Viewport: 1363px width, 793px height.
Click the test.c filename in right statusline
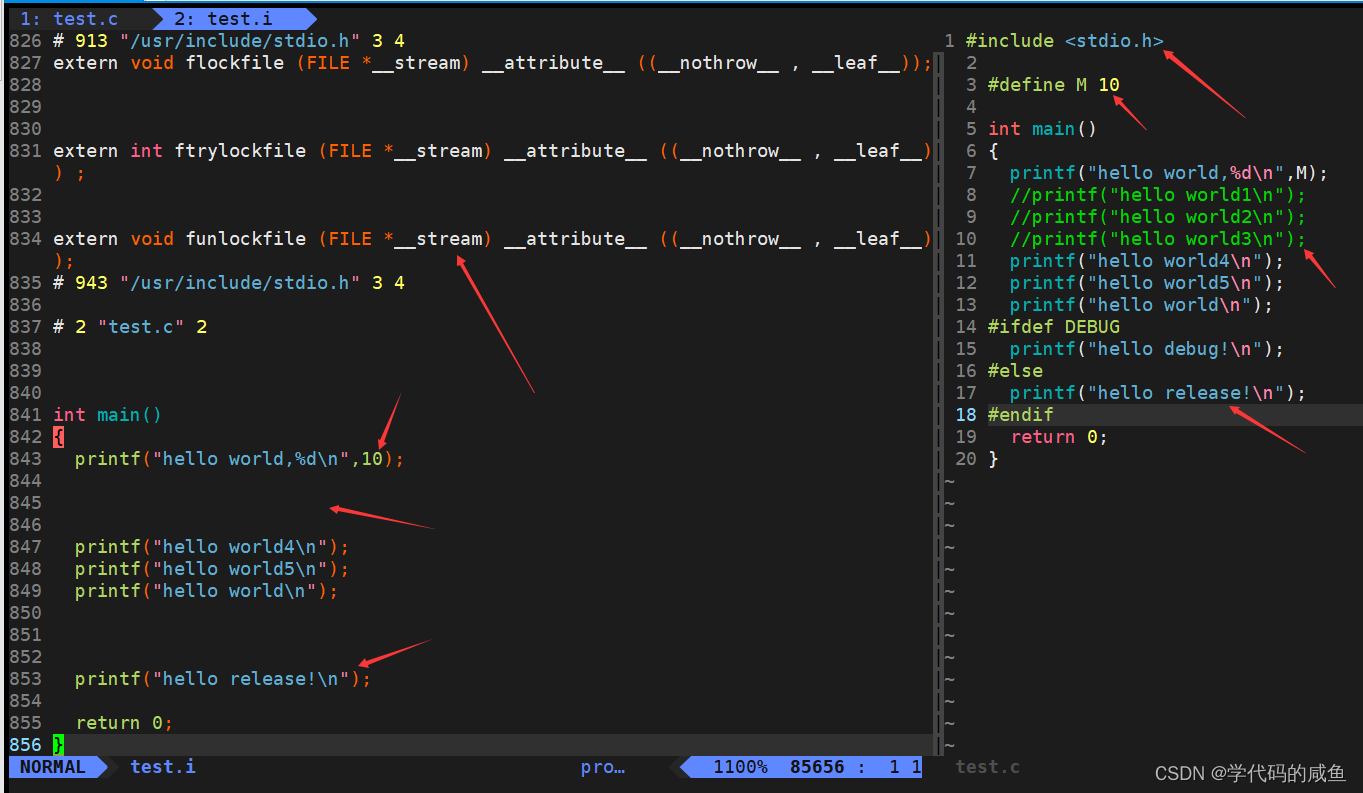[988, 767]
